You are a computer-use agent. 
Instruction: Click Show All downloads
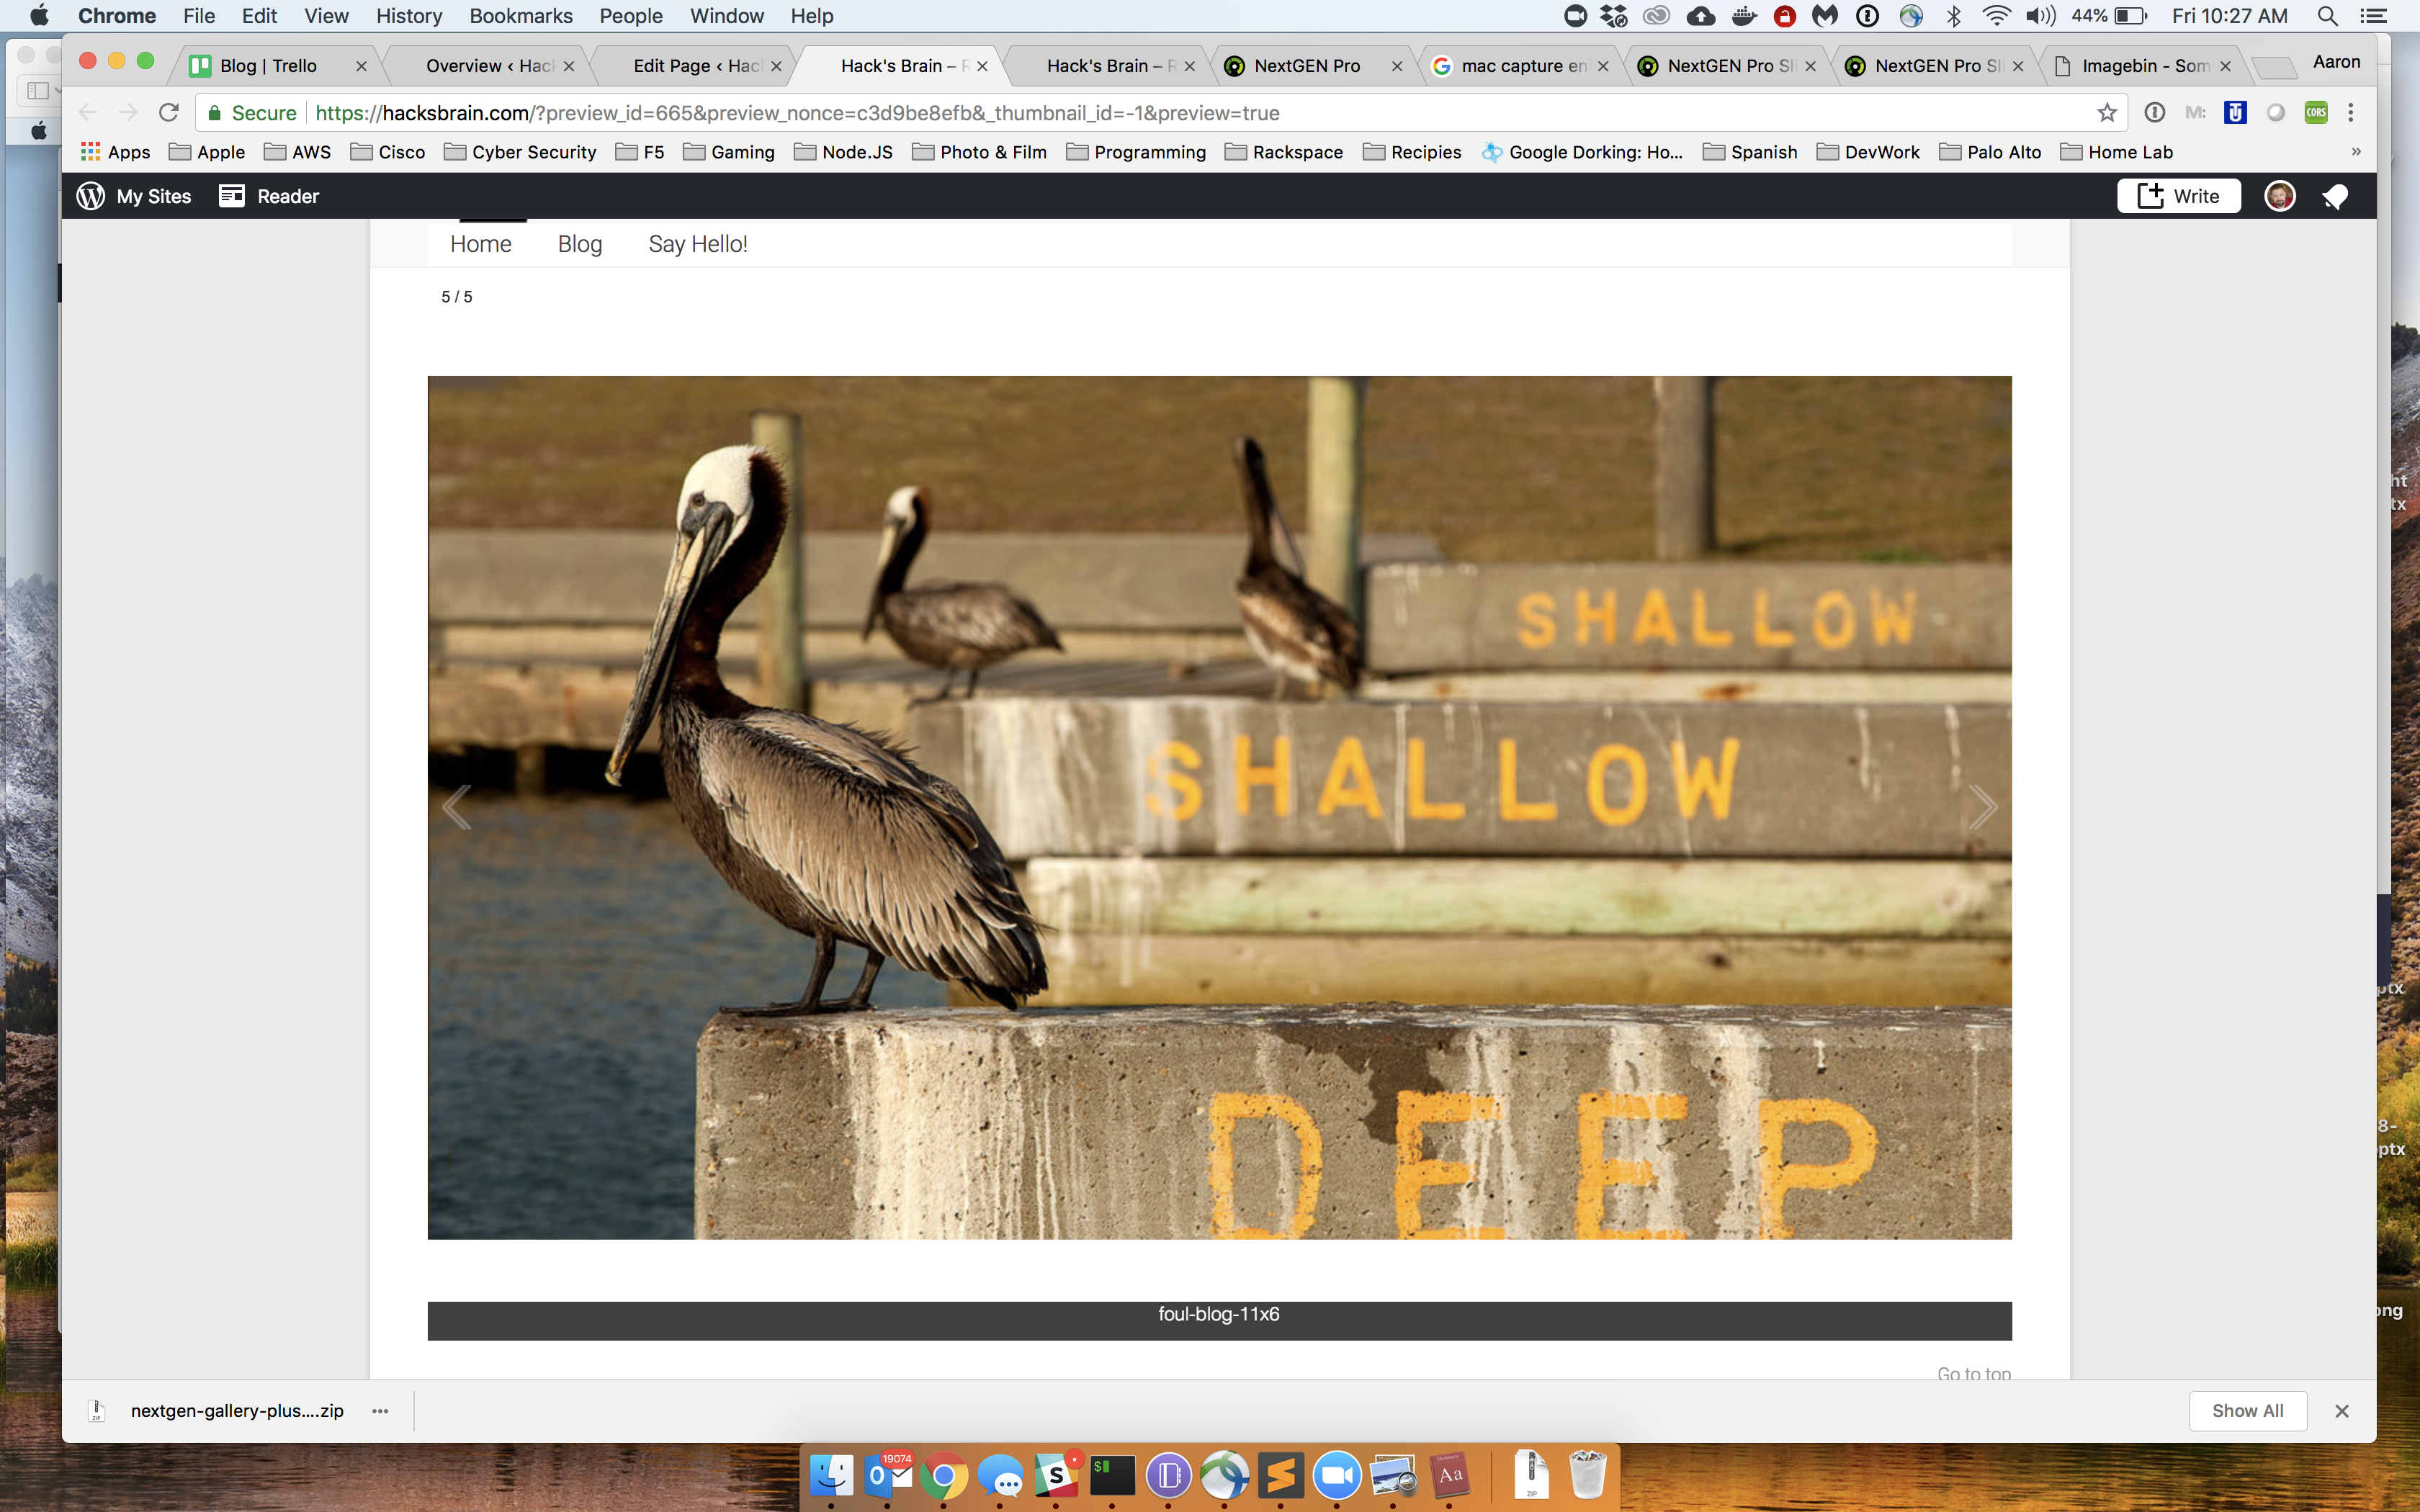tap(2247, 1410)
